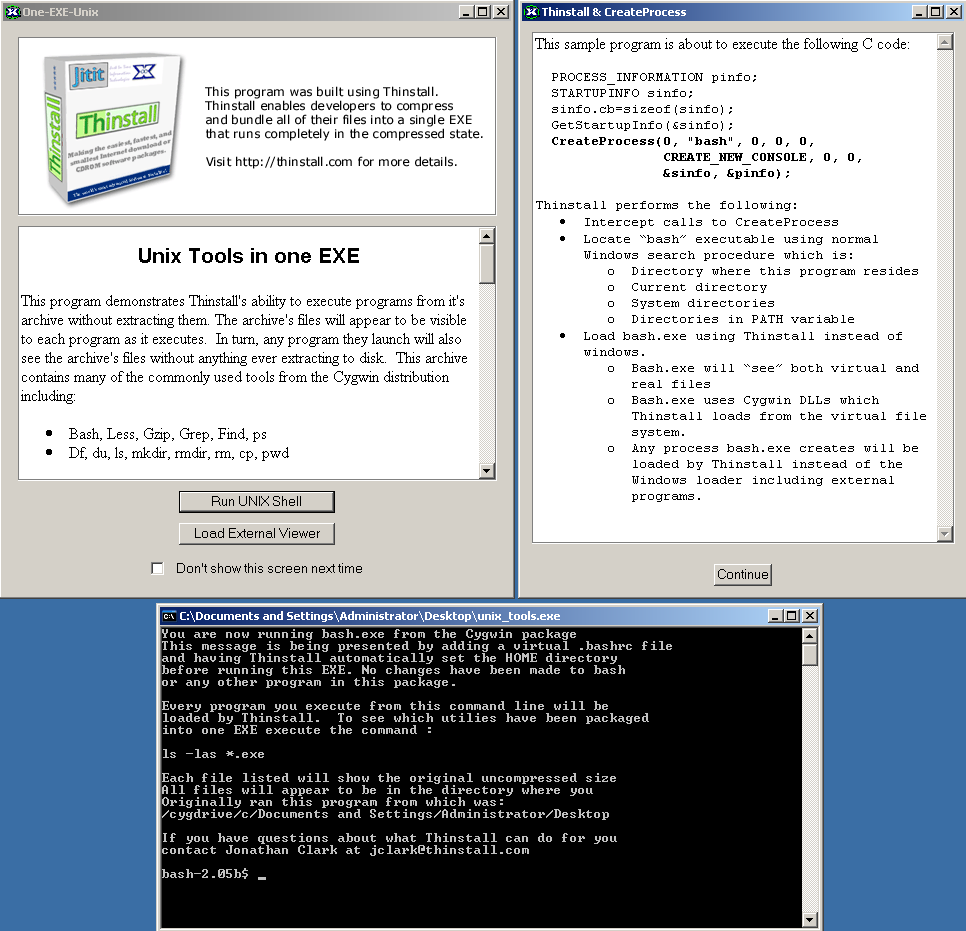Click the Thinstall & CreateProcess title bar icon
Screen dimensions: 966x931
point(530,12)
